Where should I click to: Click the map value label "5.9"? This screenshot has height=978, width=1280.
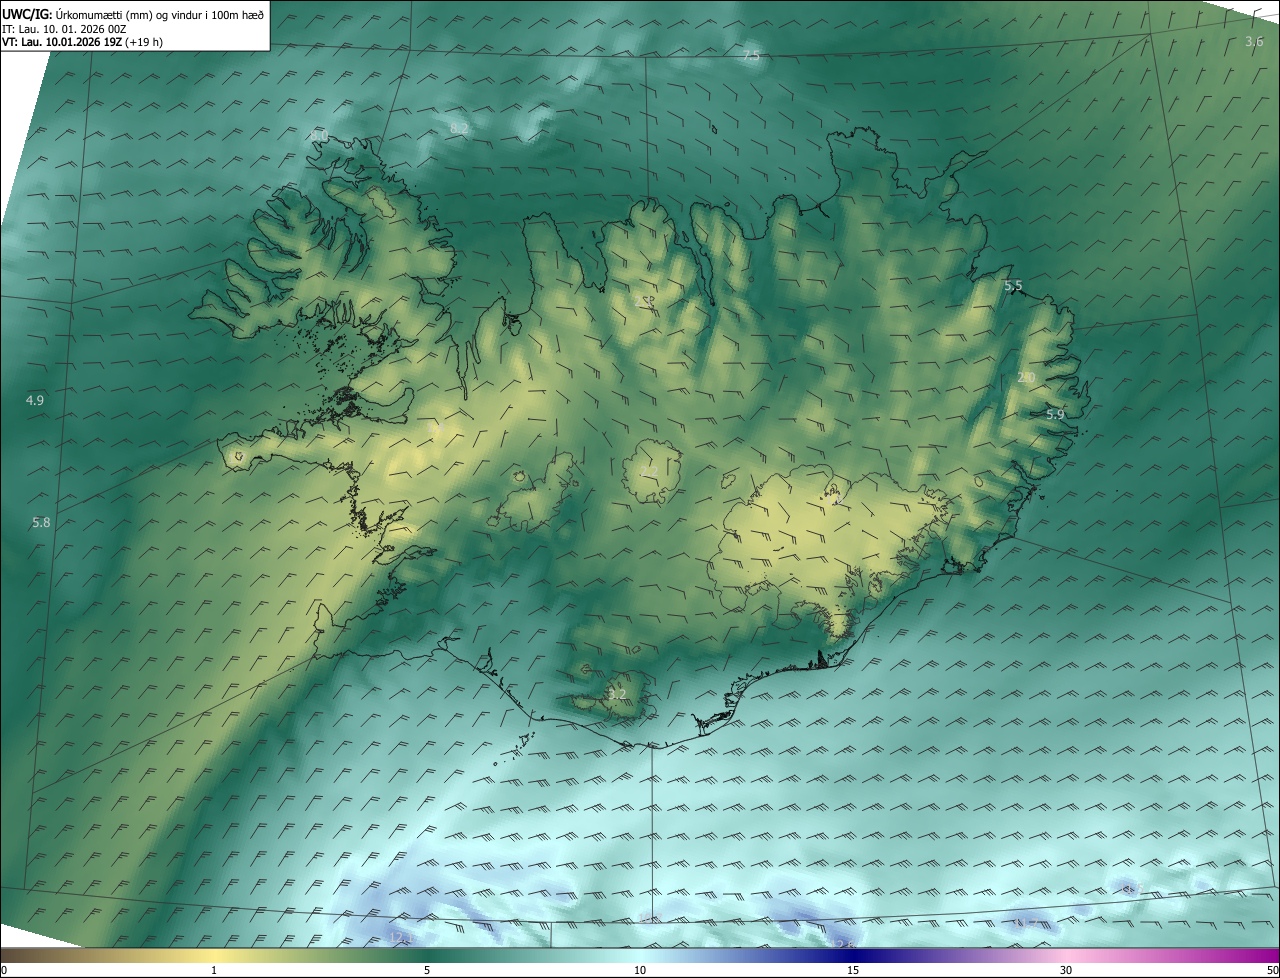[1055, 414]
